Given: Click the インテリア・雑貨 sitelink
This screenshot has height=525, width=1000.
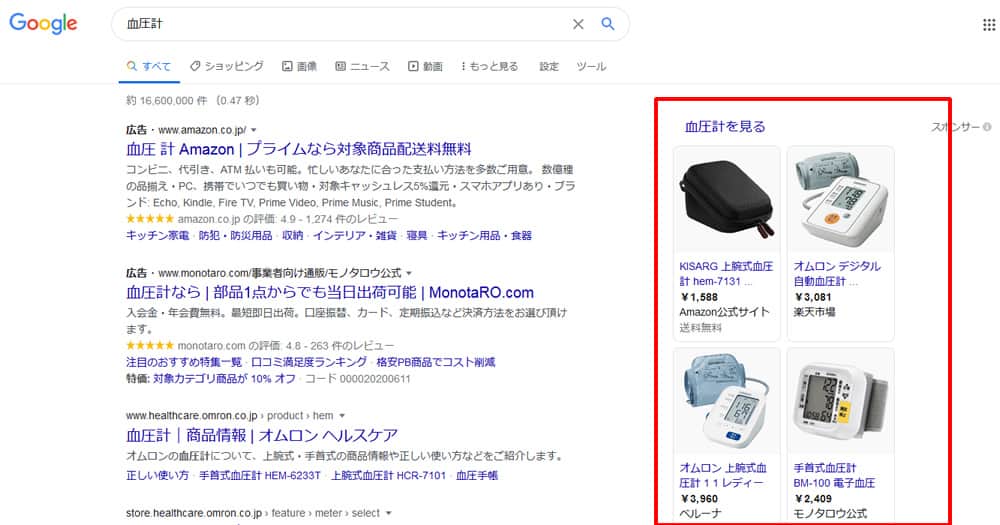Looking at the screenshot, I should (355, 235).
